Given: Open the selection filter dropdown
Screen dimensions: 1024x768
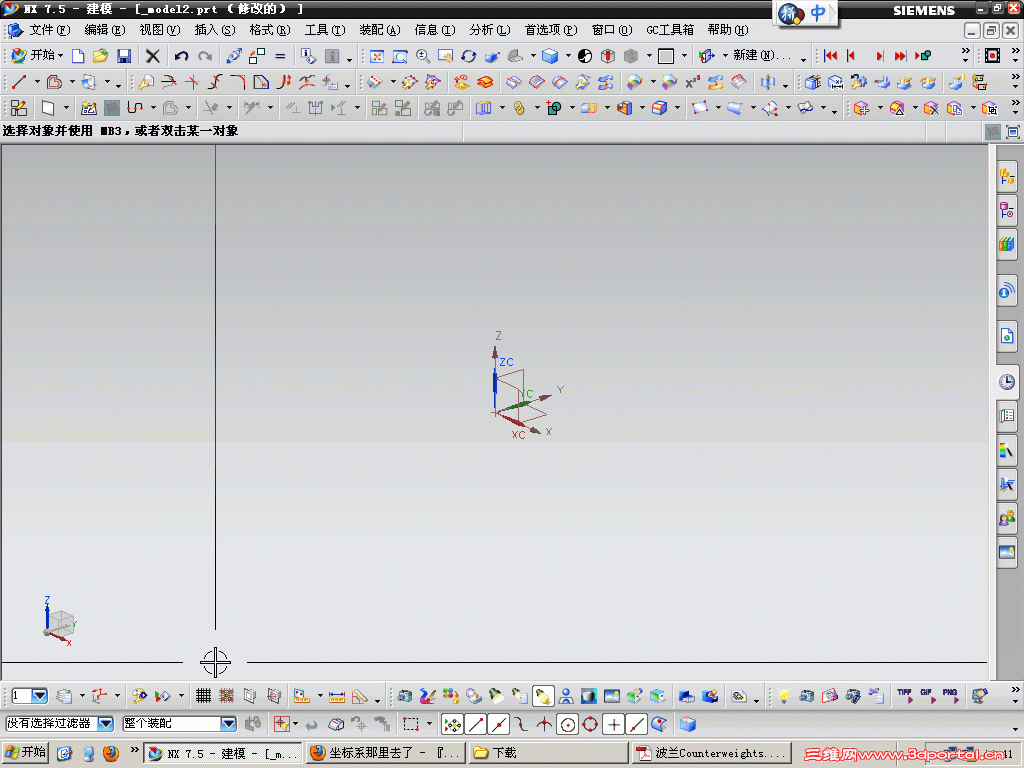Looking at the screenshot, I should point(106,724).
